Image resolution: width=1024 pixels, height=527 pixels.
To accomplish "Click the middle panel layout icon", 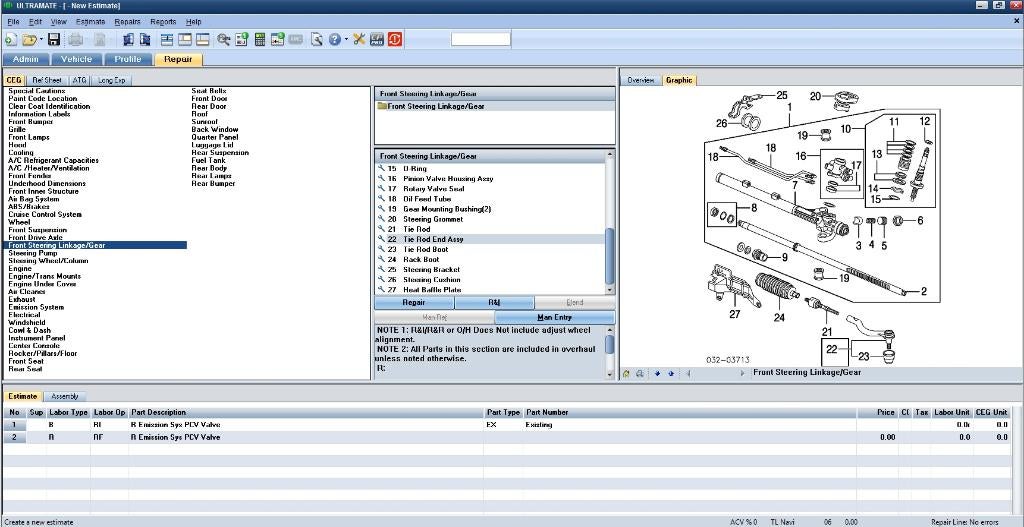I will tap(185, 40).
